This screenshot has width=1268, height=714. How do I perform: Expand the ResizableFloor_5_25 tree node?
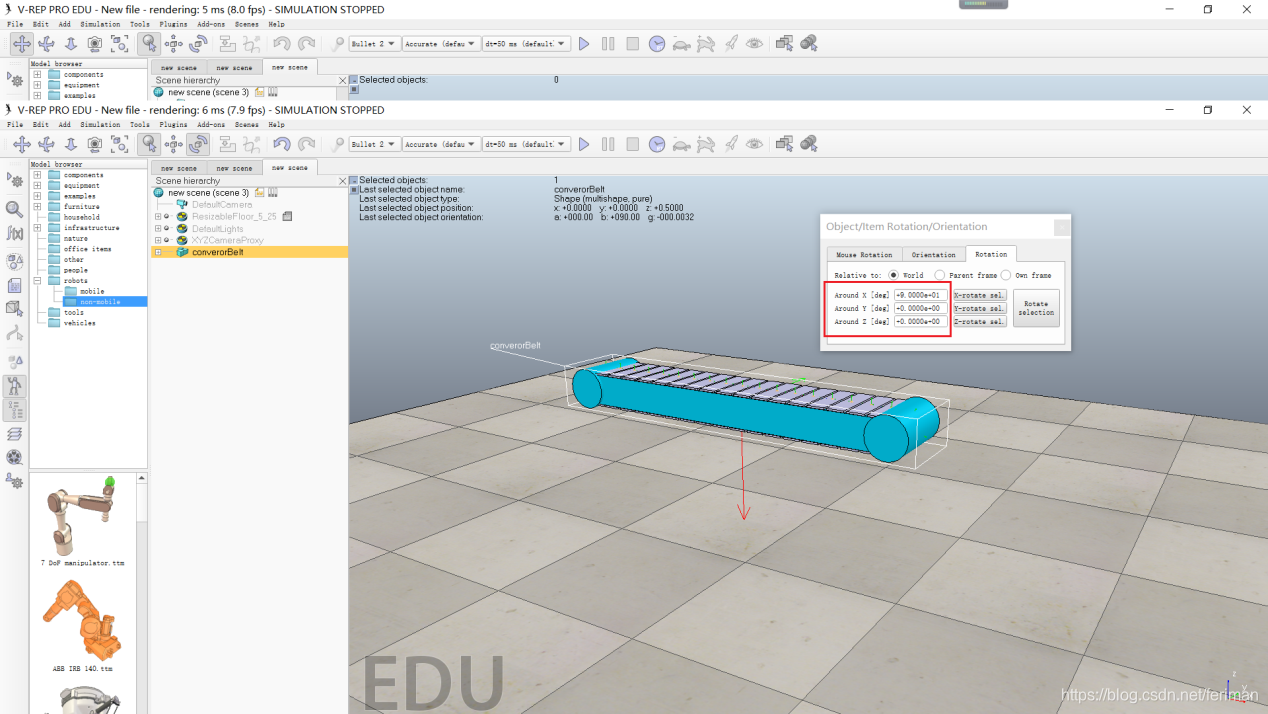[x=157, y=216]
